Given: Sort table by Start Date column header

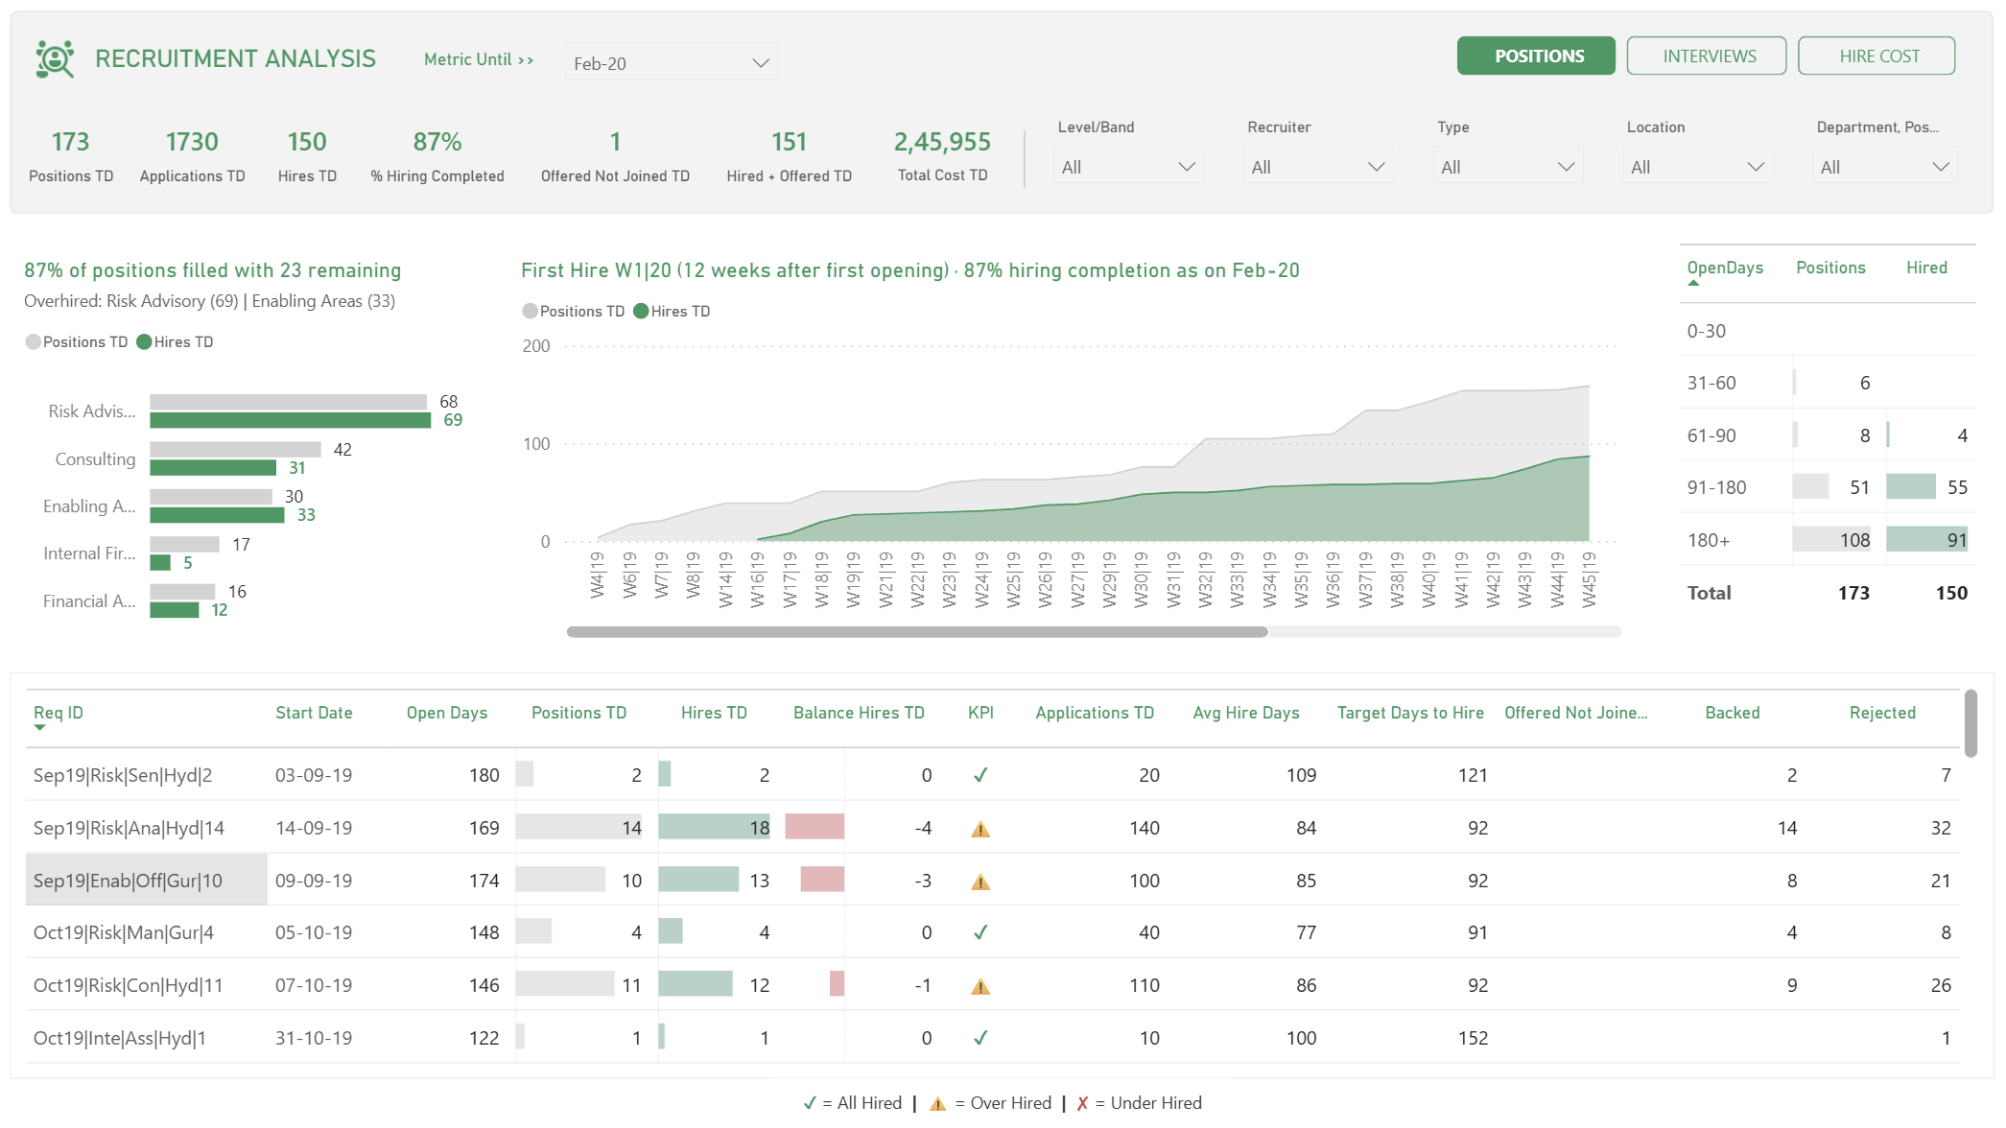Looking at the screenshot, I should click(314, 713).
